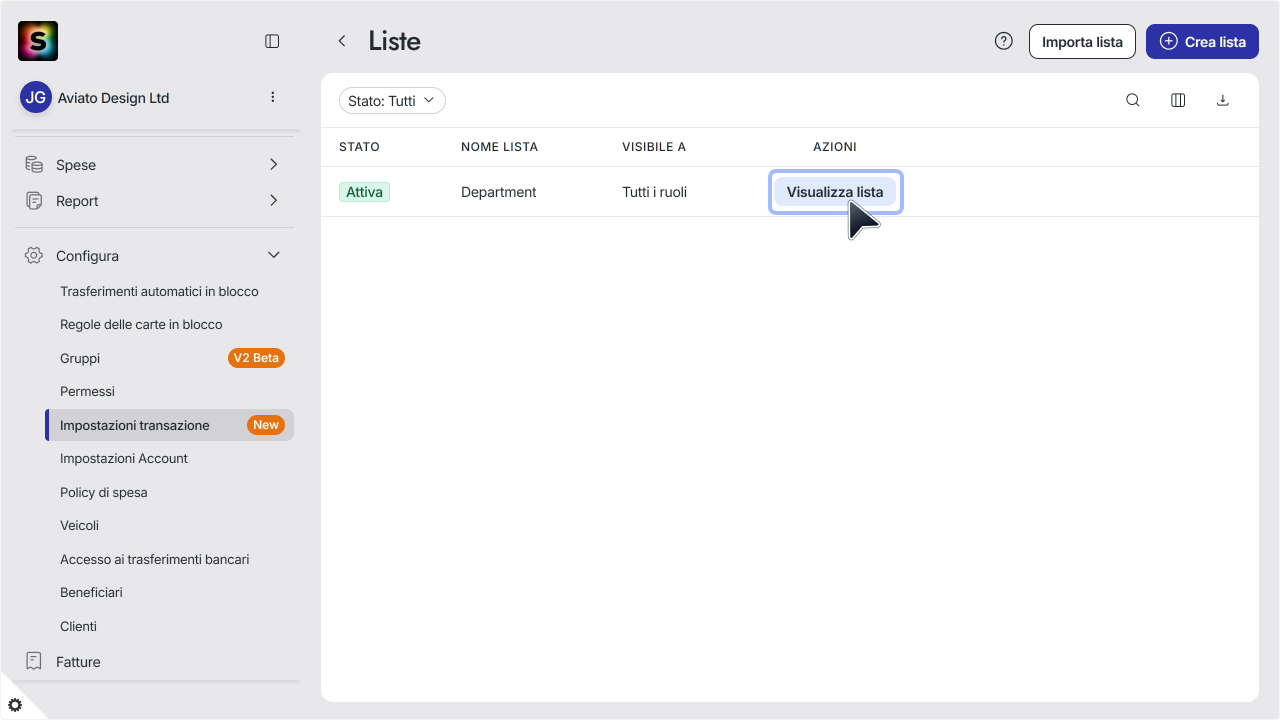
Task: Click the download list icon
Action: pos(1222,100)
